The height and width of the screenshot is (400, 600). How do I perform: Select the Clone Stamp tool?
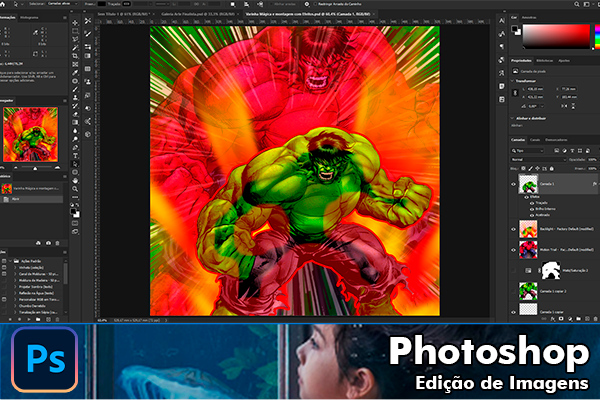tap(75, 98)
